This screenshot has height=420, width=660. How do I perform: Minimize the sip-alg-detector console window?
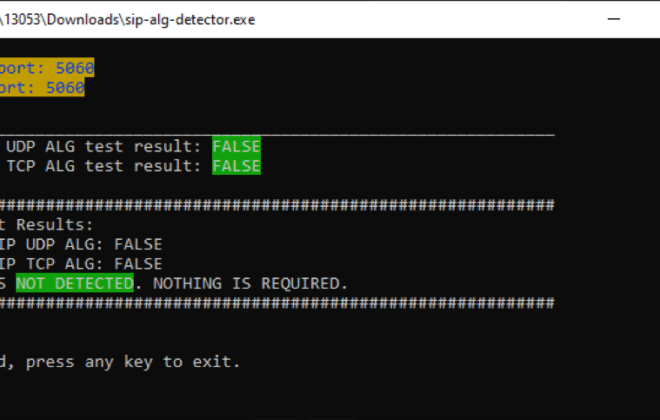614,19
